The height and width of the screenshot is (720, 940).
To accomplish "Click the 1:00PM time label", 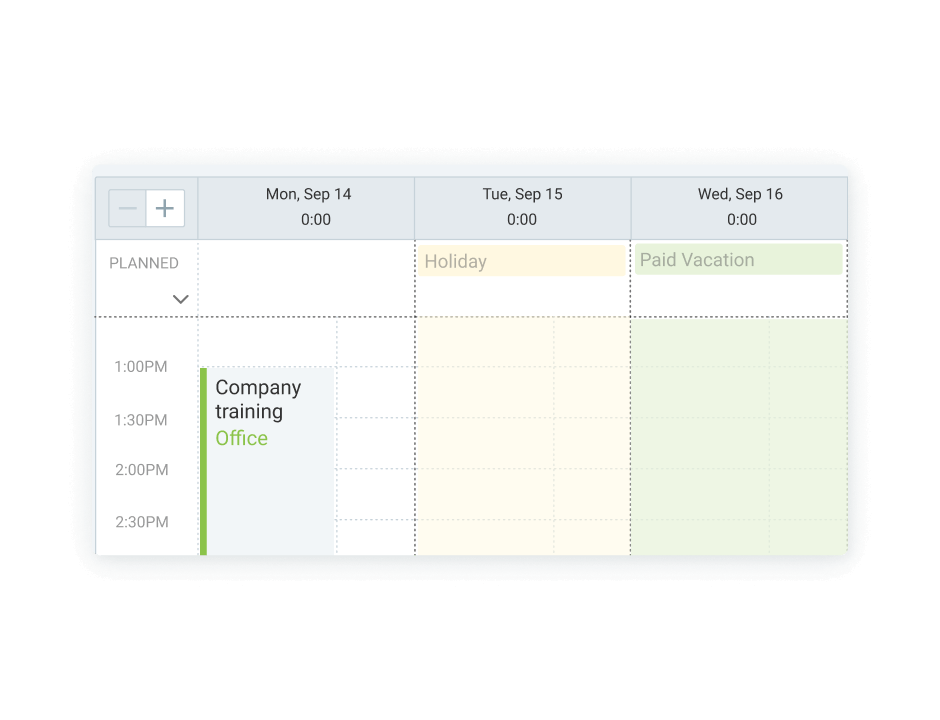I will [141, 367].
